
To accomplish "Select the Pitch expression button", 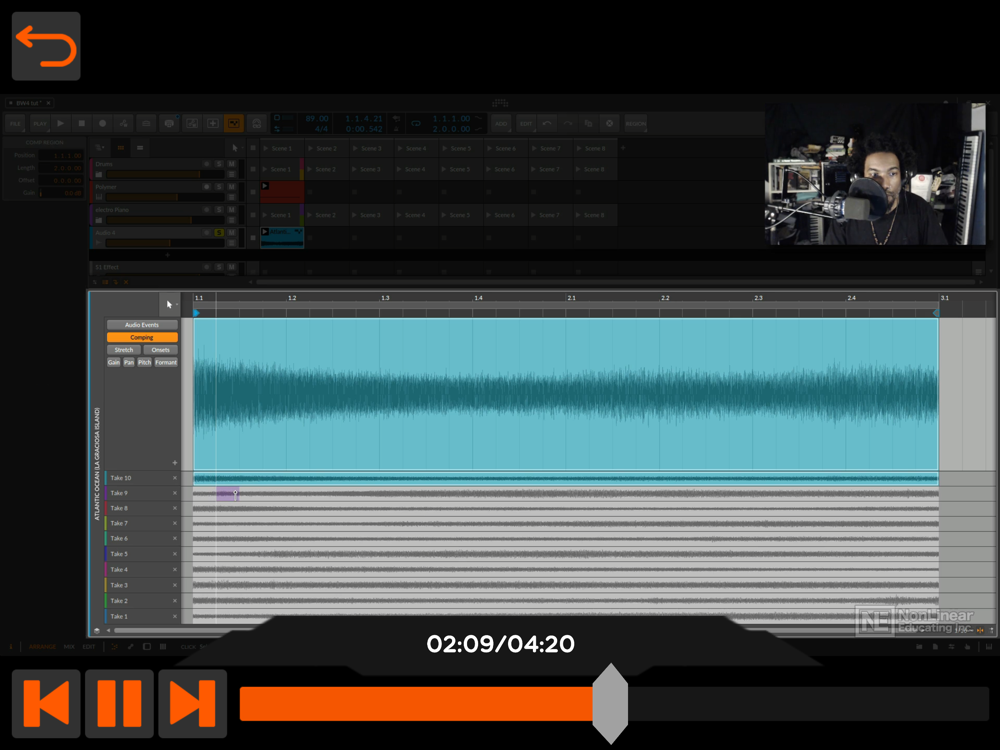I will point(145,362).
